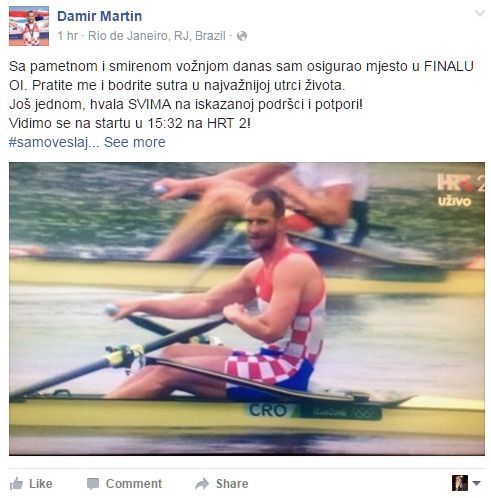This screenshot has width=491, height=498.
Task: Click the Like text button
Action: click(41, 484)
